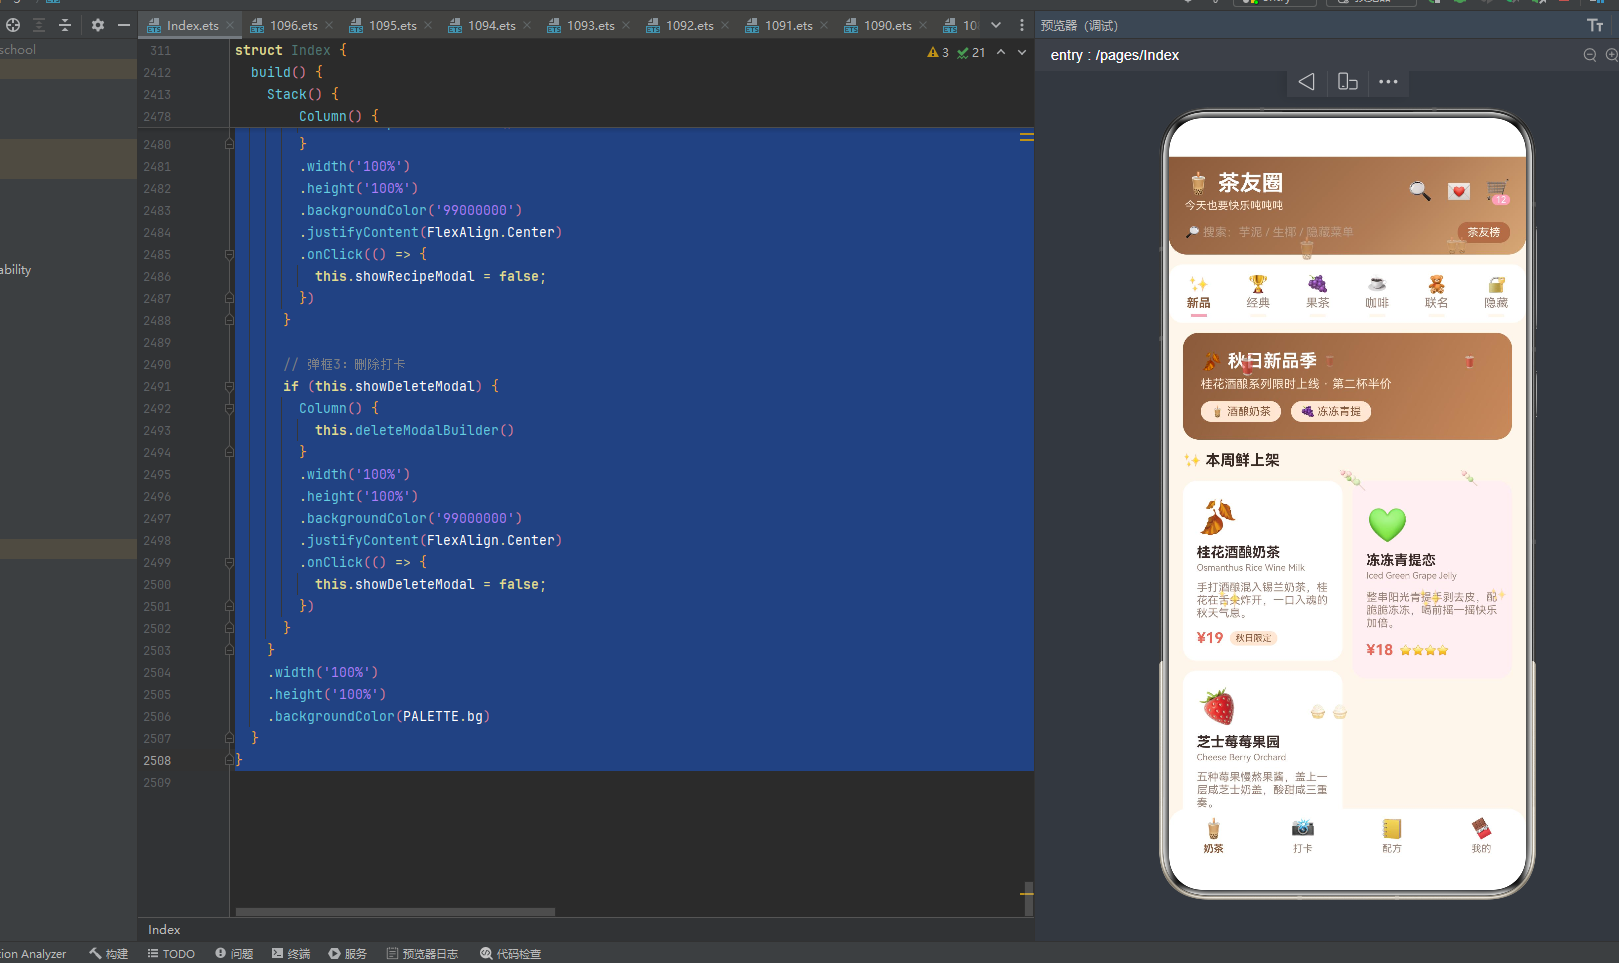This screenshot has width=1619, height=963.
Task: Open the 构建 build tool window
Action: click(108, 954)
